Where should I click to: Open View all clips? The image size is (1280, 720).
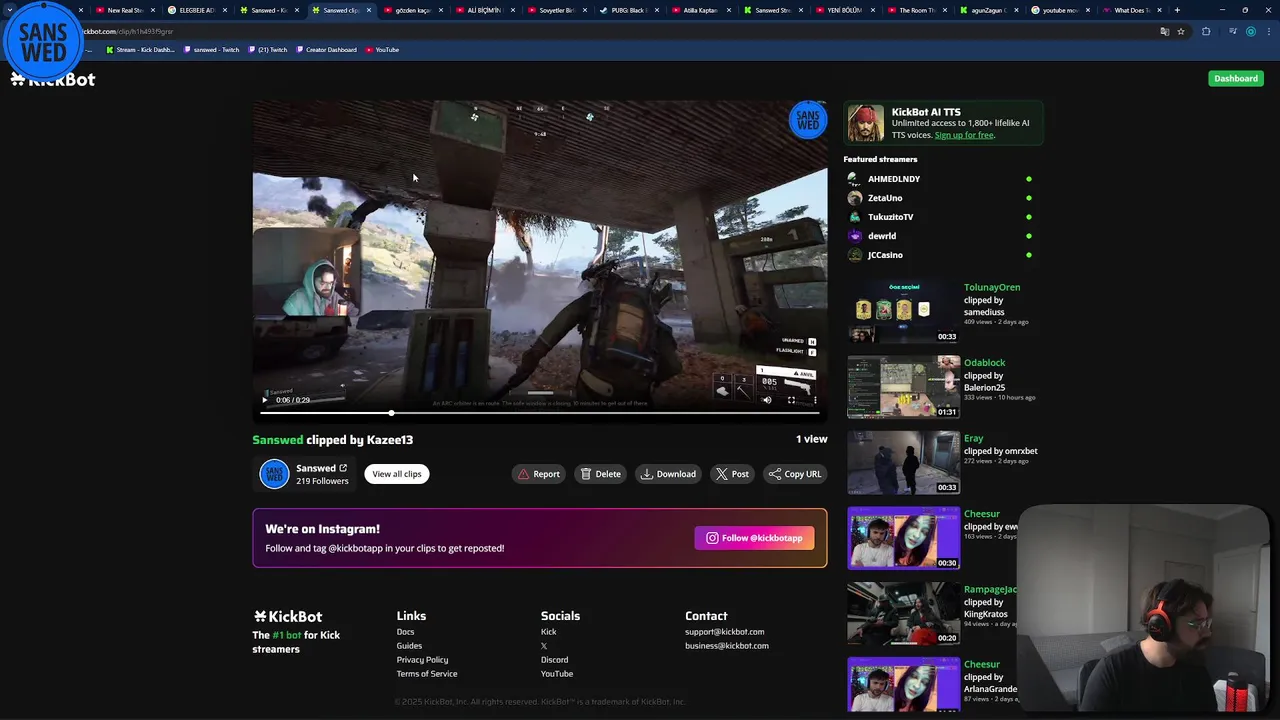pos(397,474)
